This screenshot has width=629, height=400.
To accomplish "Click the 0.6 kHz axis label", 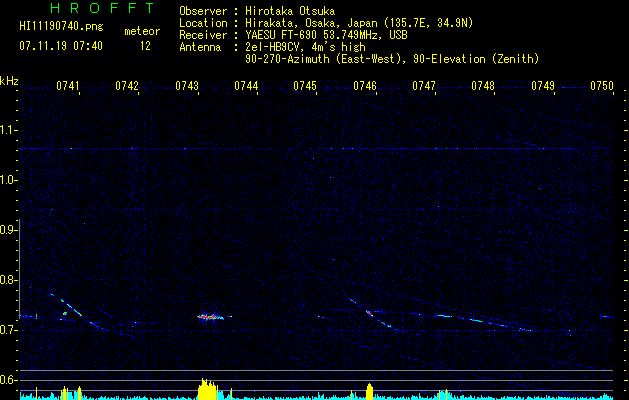I will point(8,380).
